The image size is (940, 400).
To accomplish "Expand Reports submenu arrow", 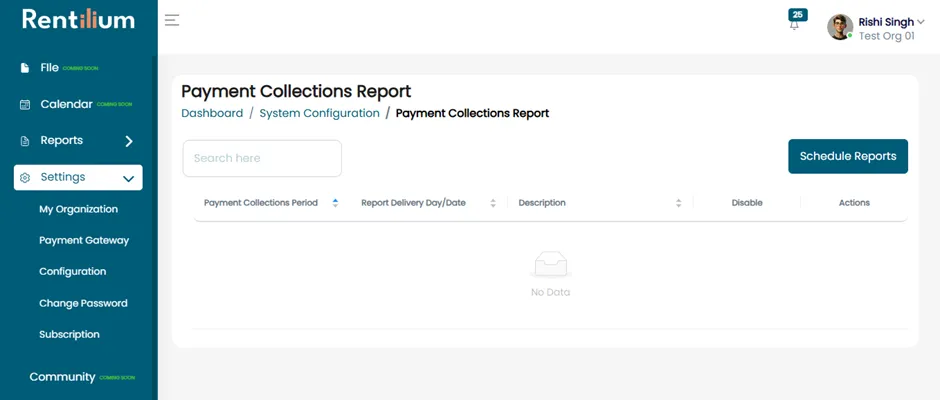I will click(129, 141).
